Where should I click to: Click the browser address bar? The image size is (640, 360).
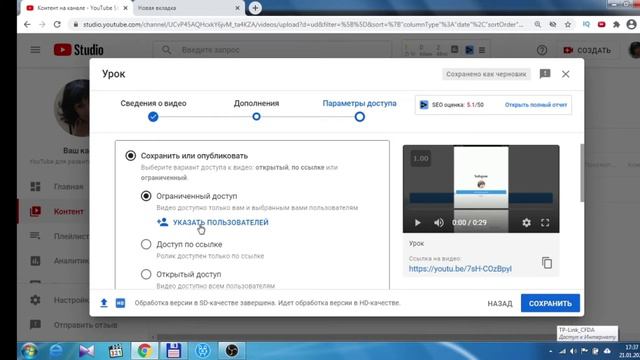point(302,24)
